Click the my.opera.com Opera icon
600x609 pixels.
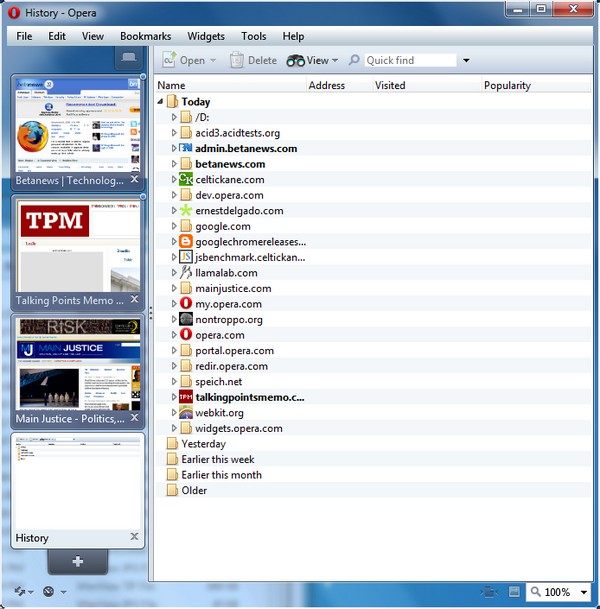pyautogui.click(x=186, y=304)
